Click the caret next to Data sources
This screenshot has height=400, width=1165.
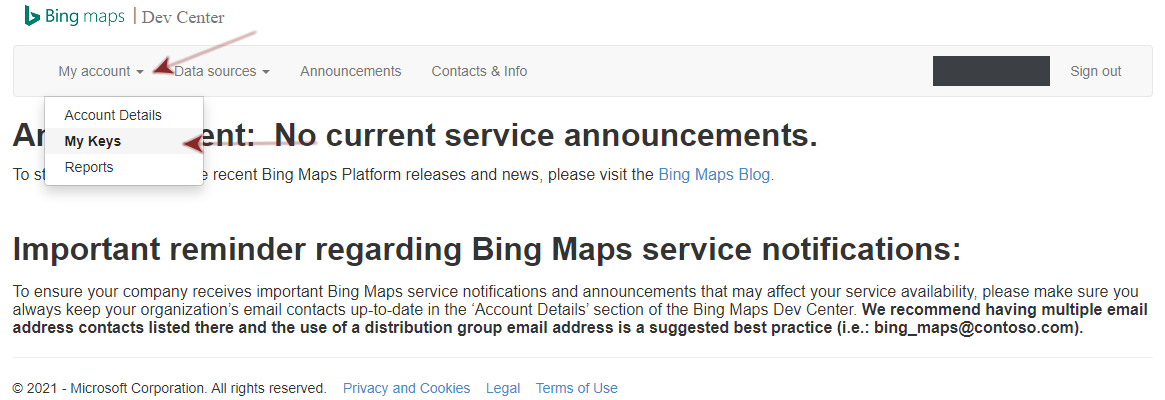(266, 72)
